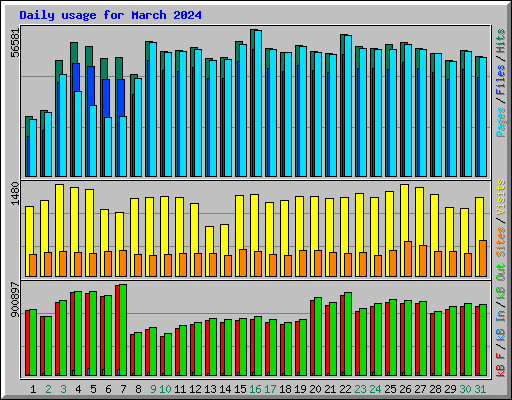This screenshot has width=512, height=400.
Task: Click day label 29 on the x-axis
Action: [x=450, y=389]
